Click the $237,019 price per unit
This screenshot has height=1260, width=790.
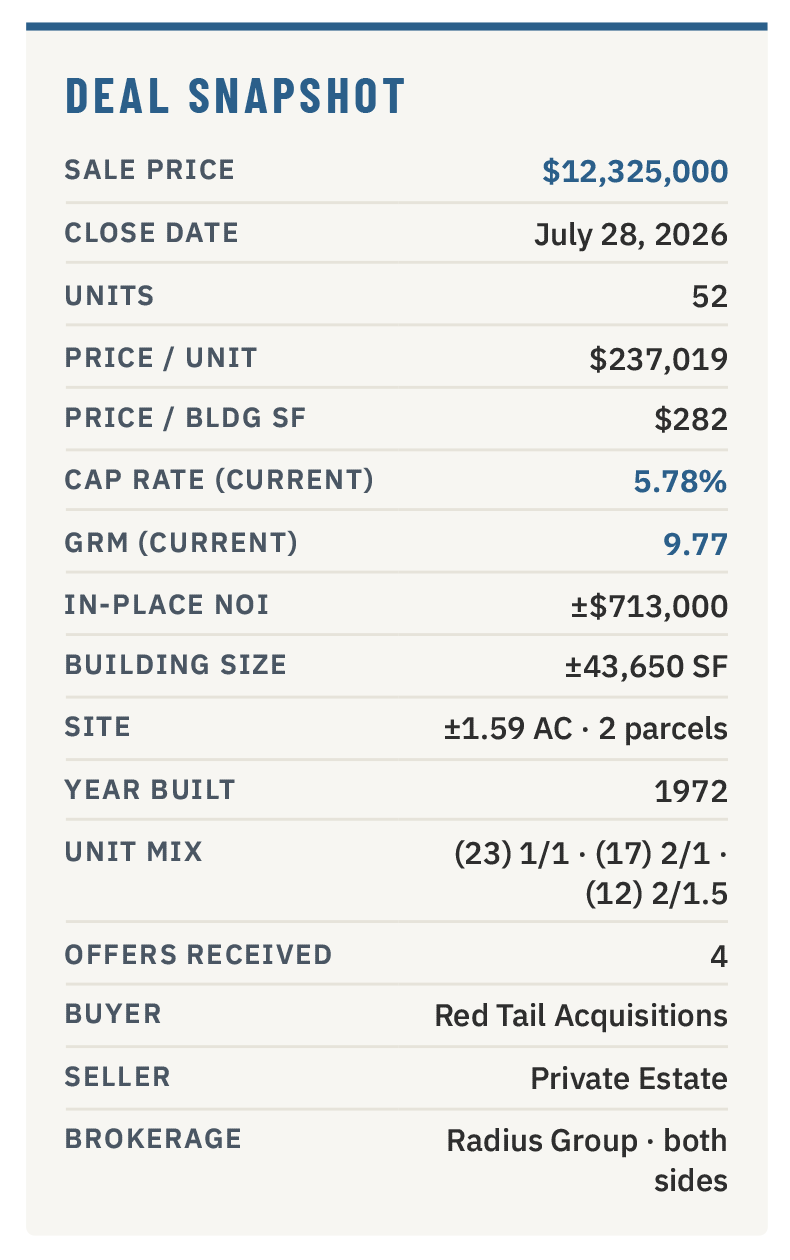click(658, 358)
